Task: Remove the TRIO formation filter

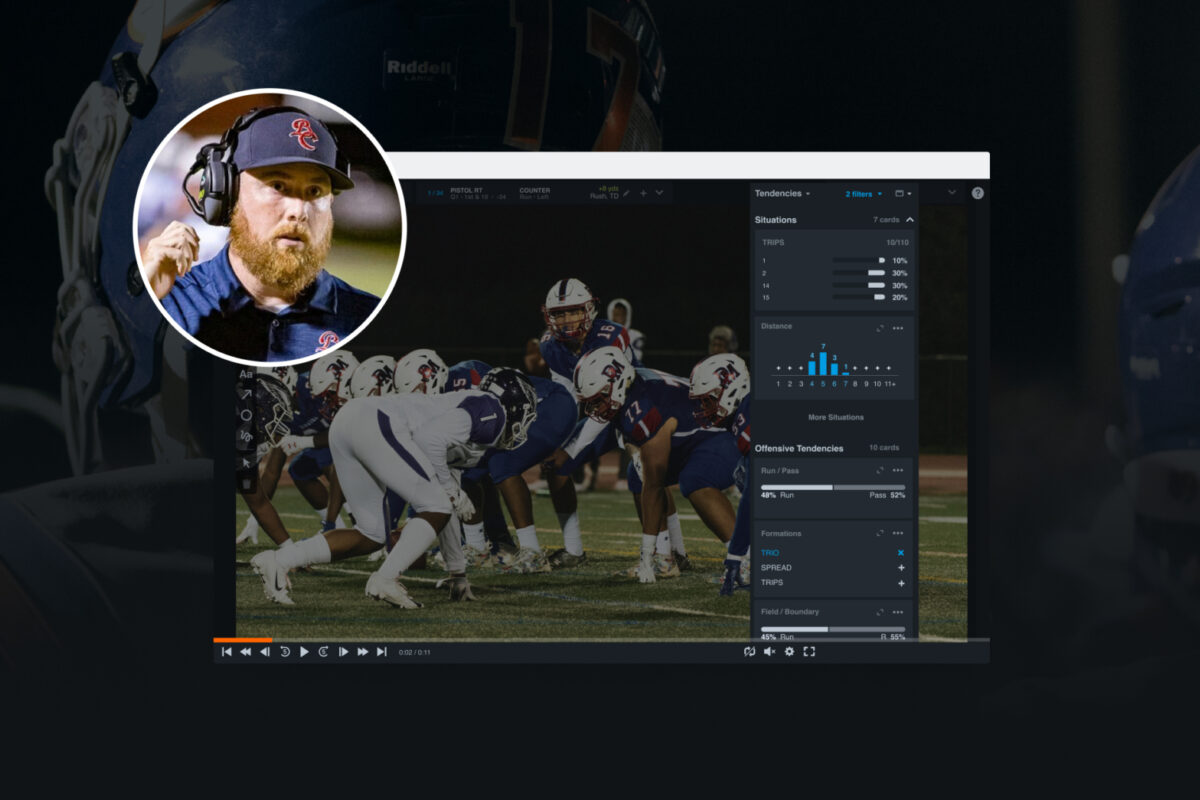Action: click(900, 552)
